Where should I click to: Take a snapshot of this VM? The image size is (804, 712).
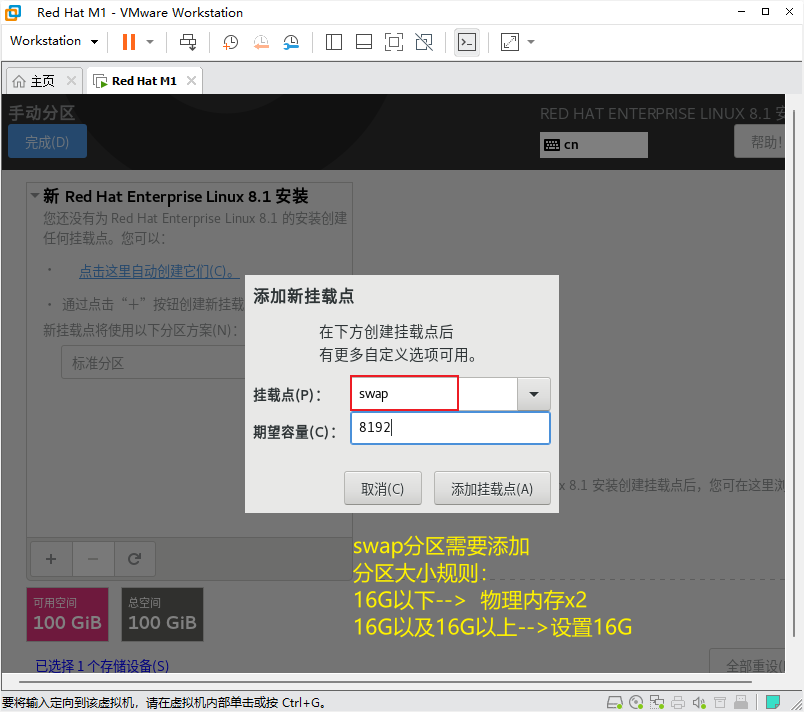230,42
